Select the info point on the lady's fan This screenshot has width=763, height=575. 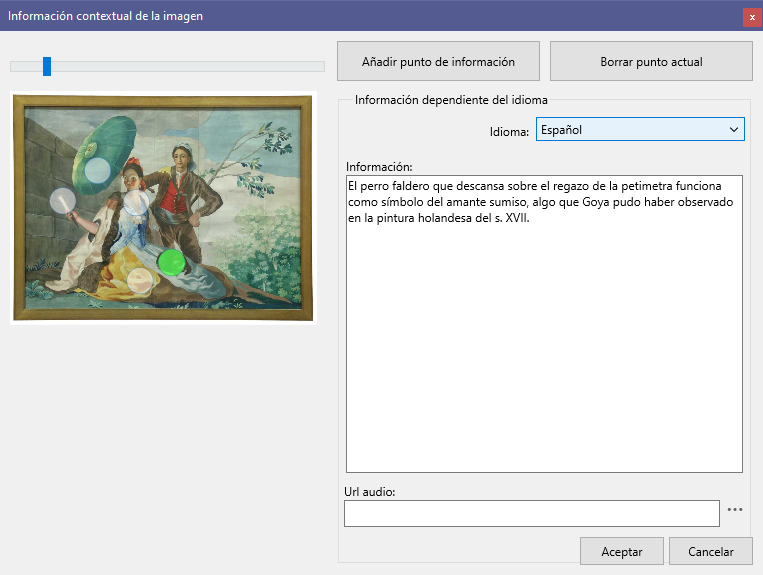[63, 201]
